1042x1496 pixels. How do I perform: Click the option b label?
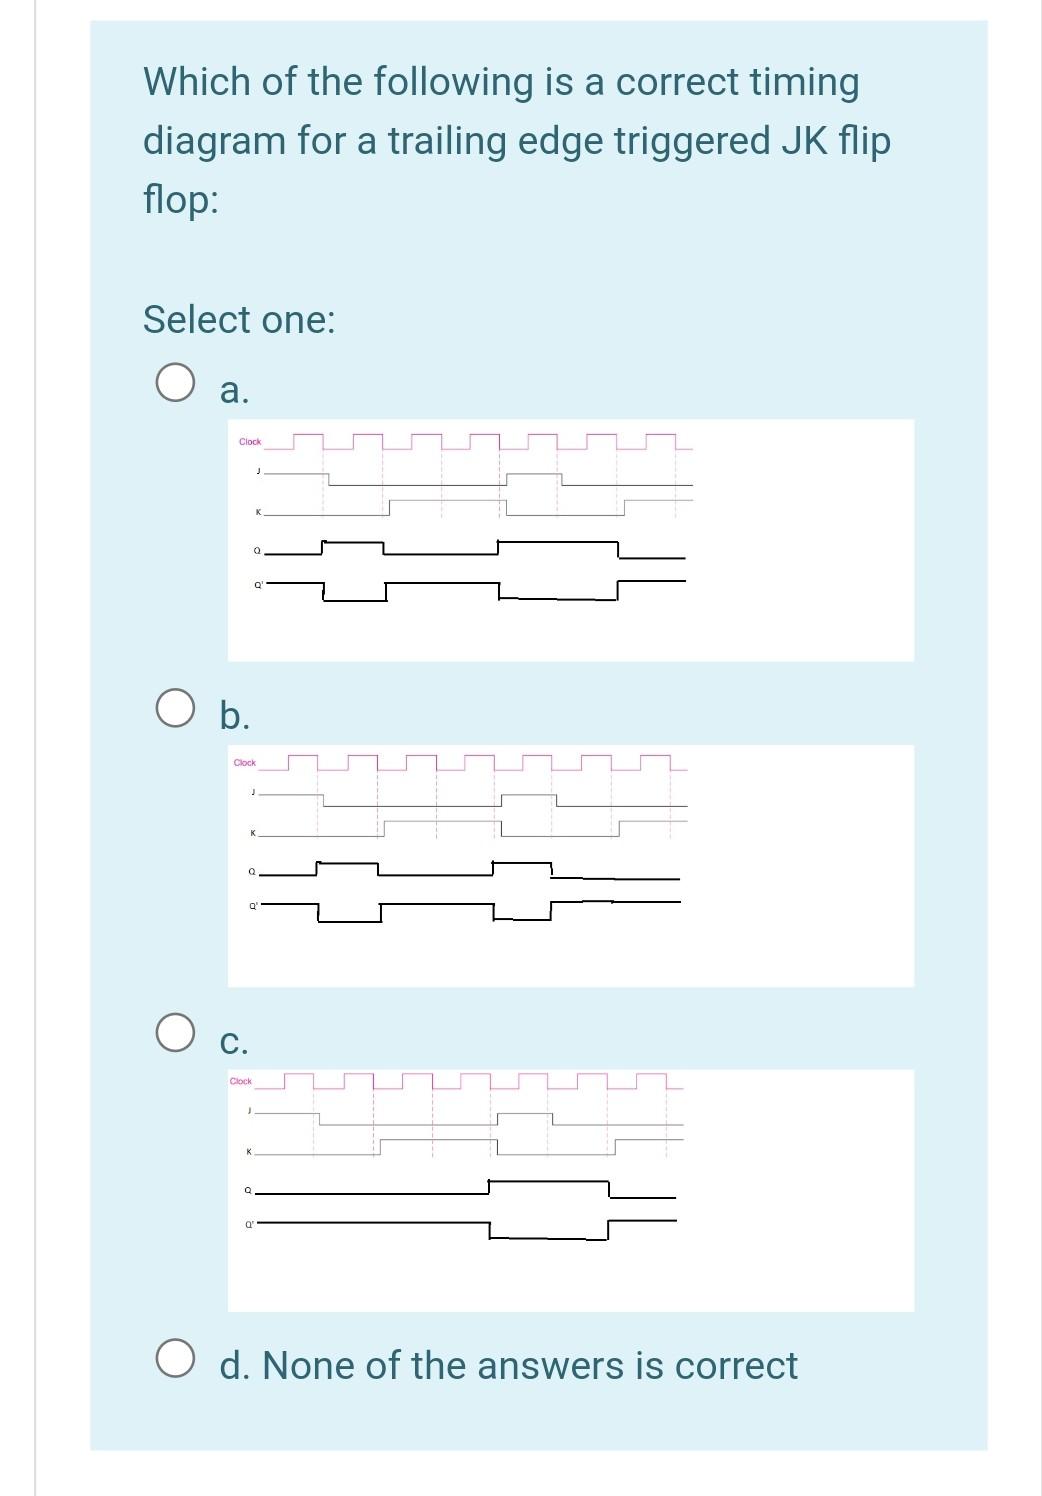tap(234, 715)
